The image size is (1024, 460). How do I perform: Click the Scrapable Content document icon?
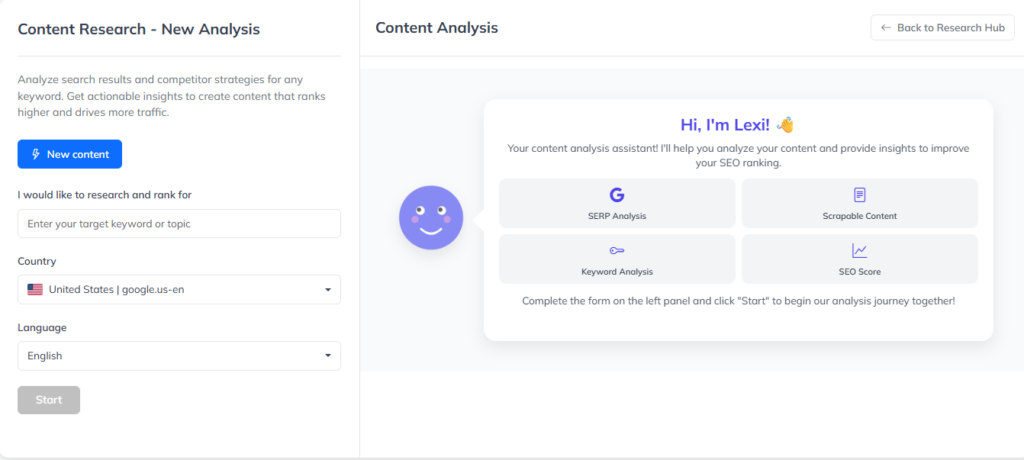[x=859, y=194]
